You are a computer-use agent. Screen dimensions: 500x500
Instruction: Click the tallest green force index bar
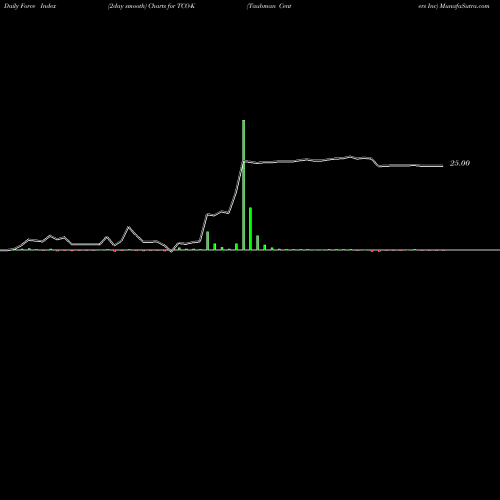tap(244, 185)
